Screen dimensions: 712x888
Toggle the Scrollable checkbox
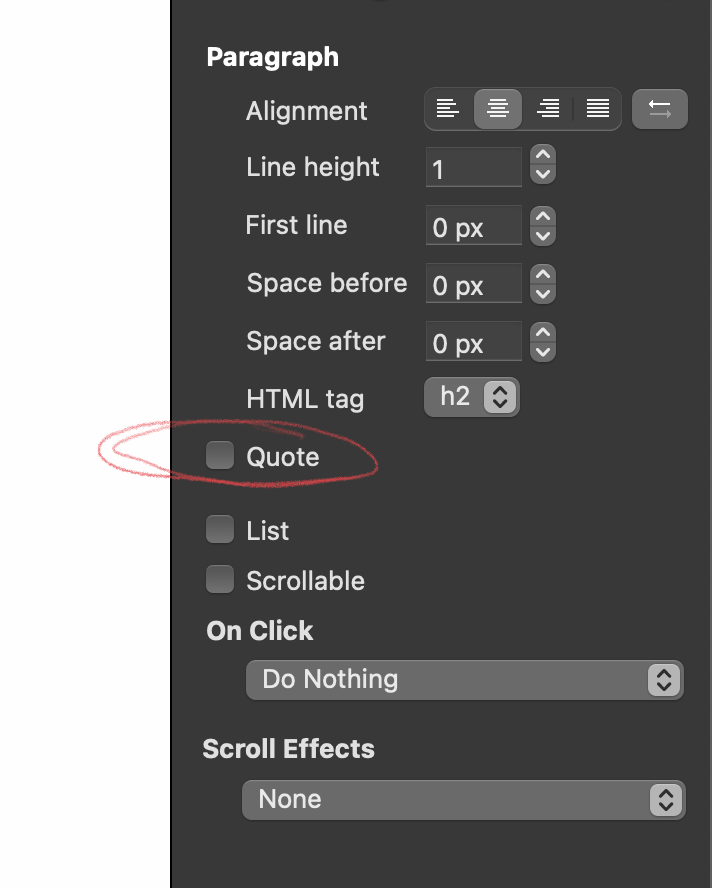coord(219,579)
